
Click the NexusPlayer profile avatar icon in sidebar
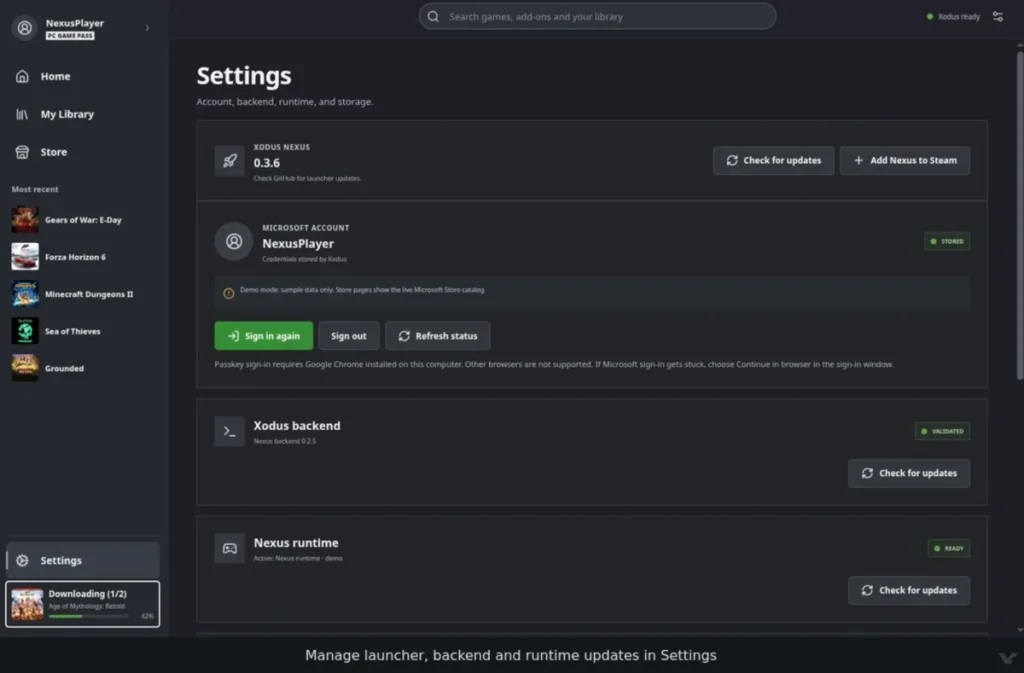tap(24, 28)
